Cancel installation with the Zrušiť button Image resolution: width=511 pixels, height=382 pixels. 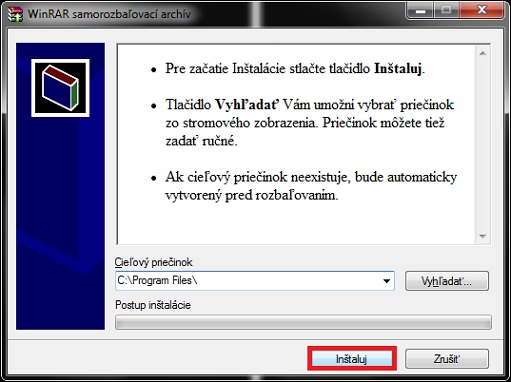(x=447, y=359)
